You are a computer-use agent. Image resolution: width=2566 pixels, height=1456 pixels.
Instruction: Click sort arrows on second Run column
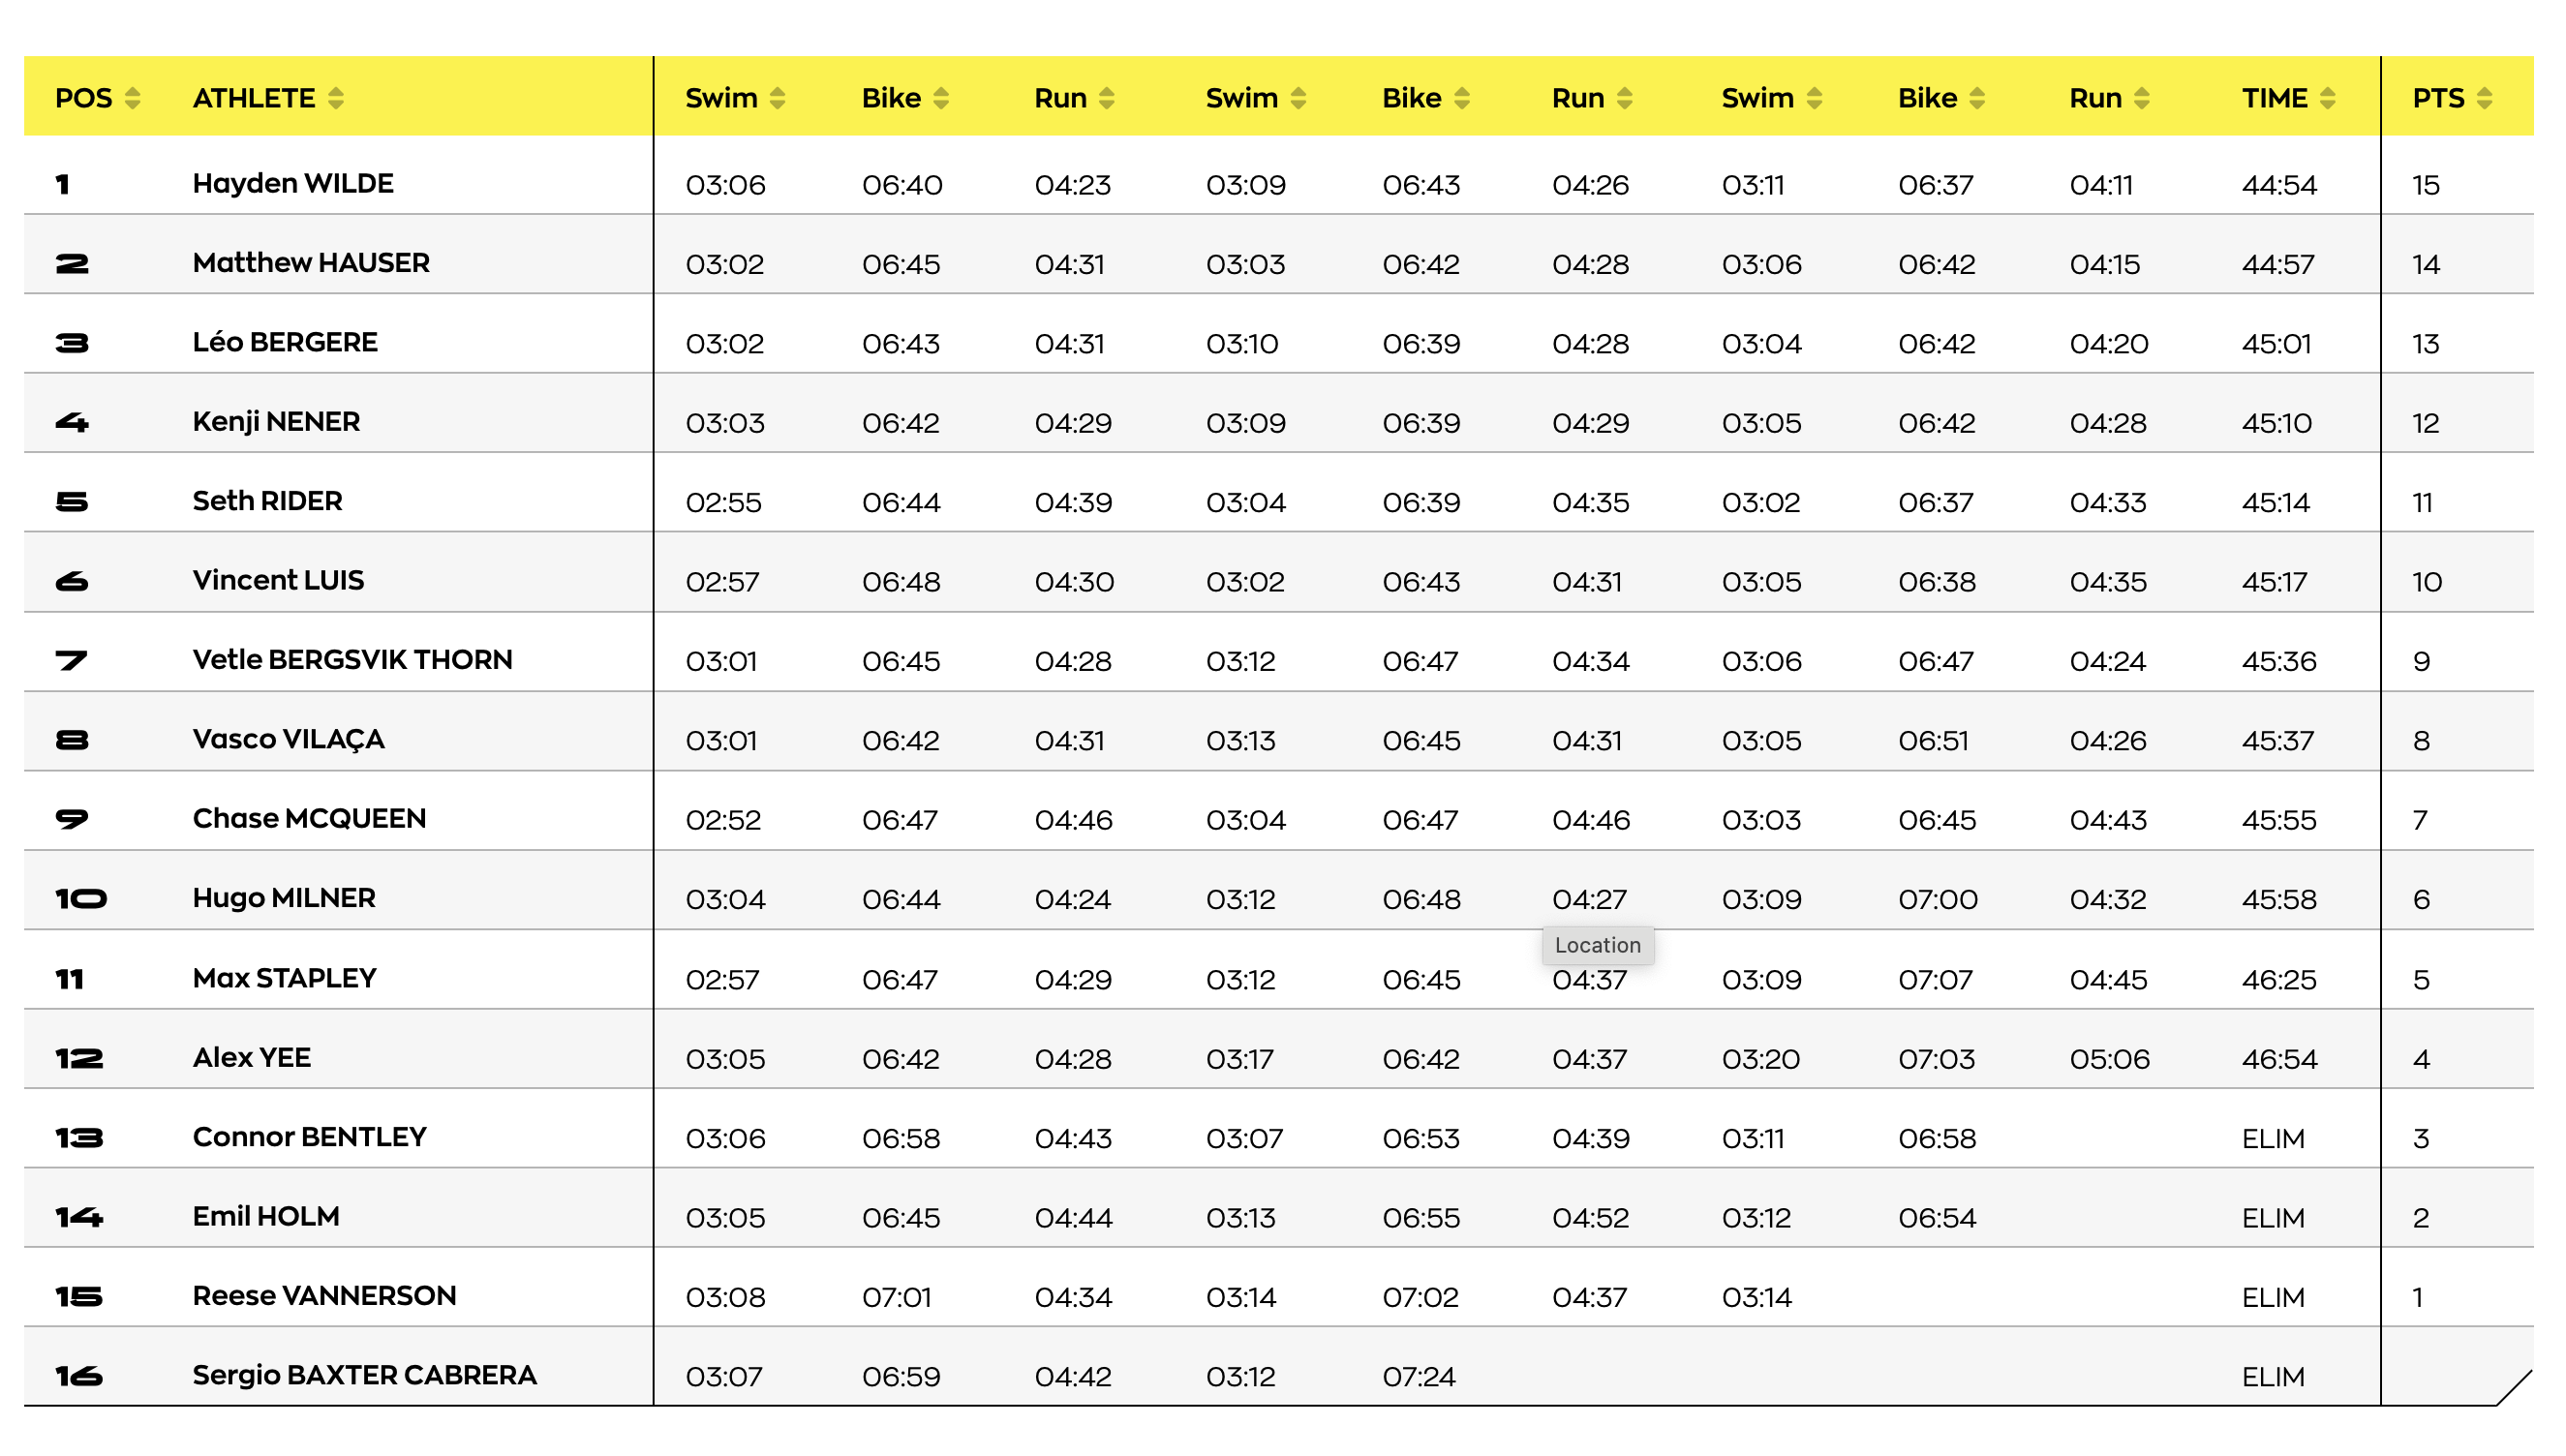1625,98
